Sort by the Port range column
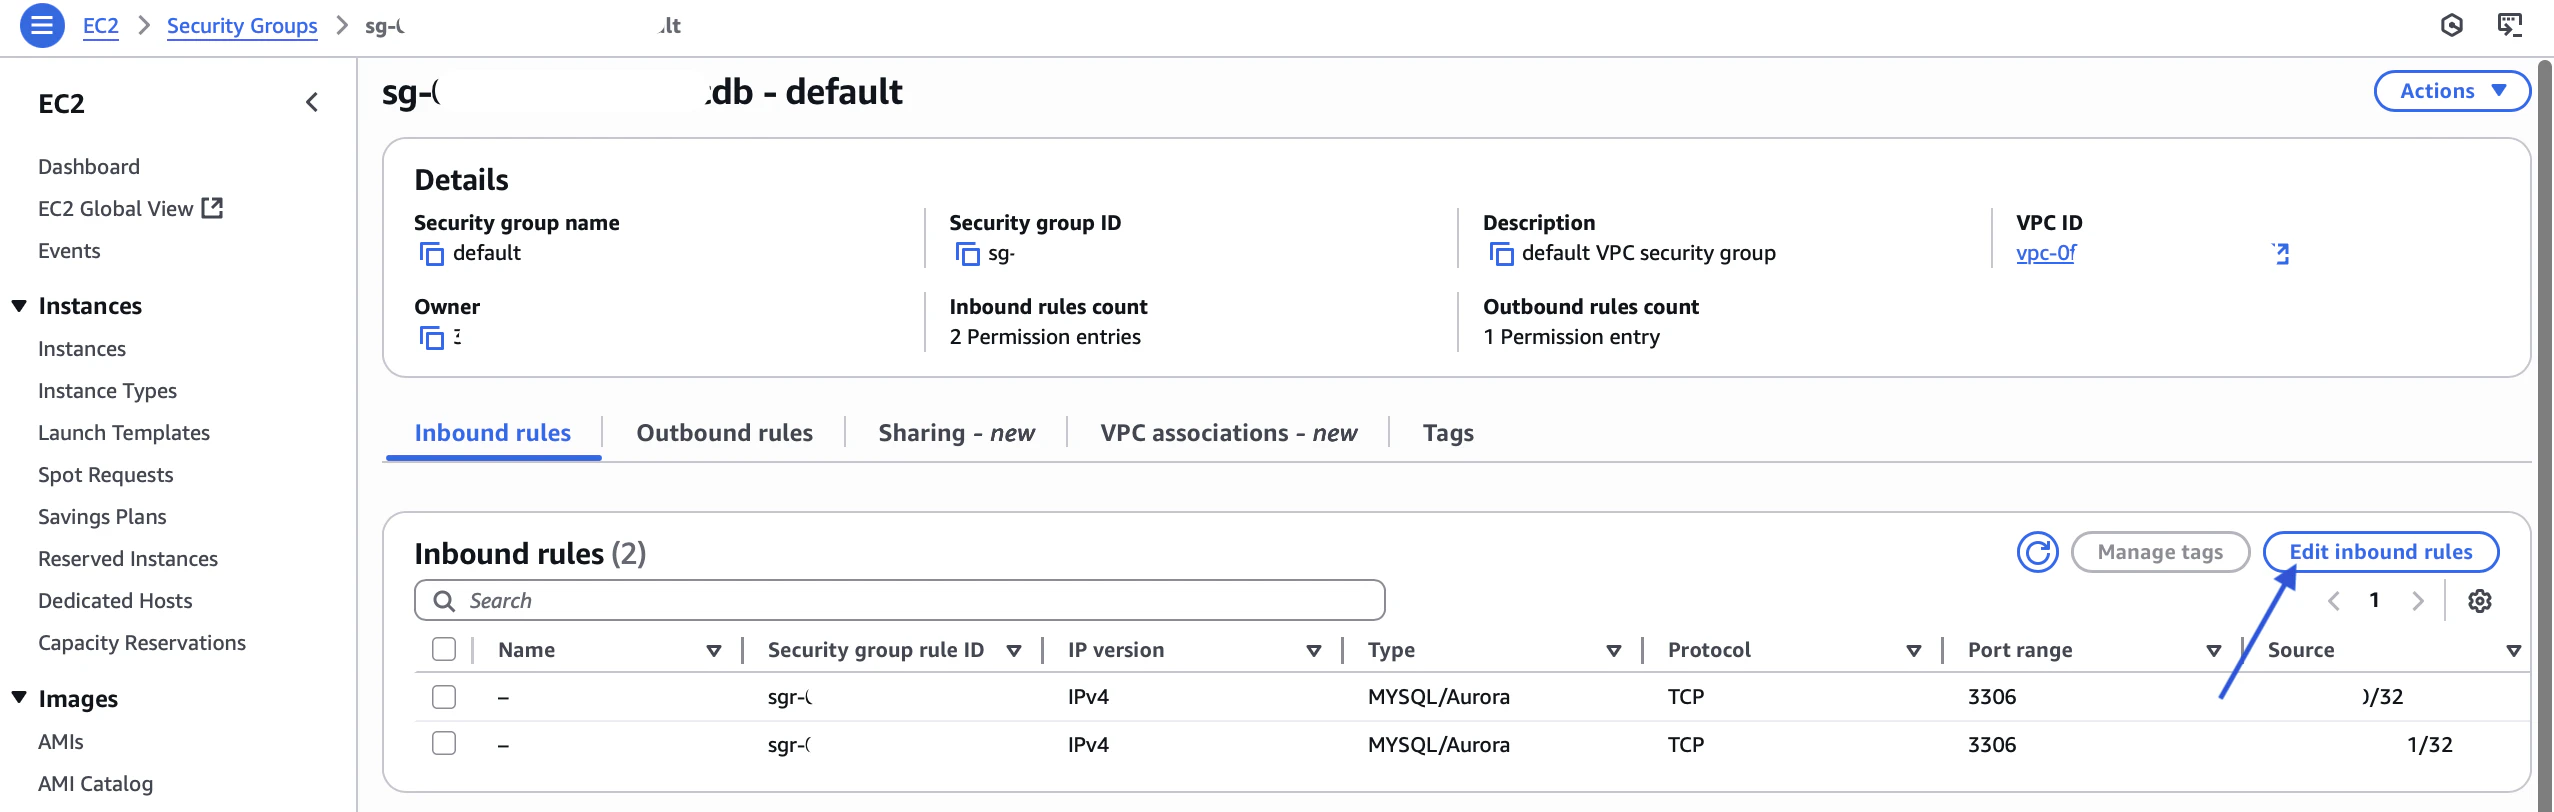Screen dimensions: 2554x812 pos(2214,651)
